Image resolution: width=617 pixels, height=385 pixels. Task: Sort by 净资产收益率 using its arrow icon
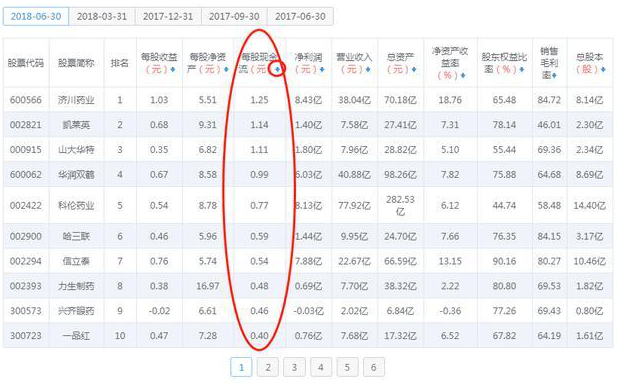coord(463,75)
